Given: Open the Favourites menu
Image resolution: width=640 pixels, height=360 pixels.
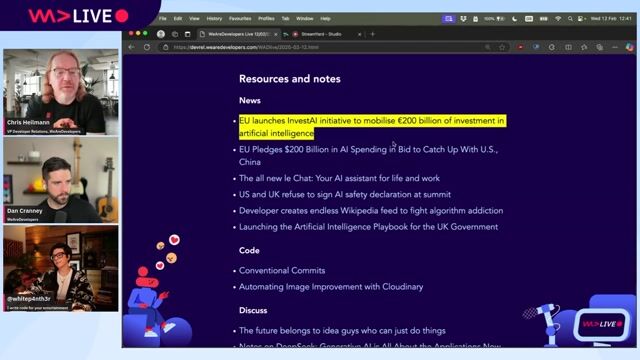Looking at the screenshot, I should (x=240, y=19).
